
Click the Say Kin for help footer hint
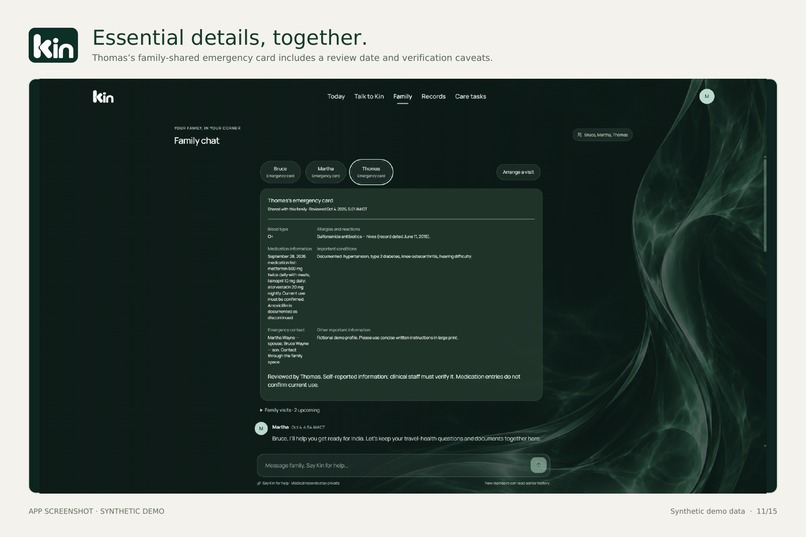(x=298, y=483)
